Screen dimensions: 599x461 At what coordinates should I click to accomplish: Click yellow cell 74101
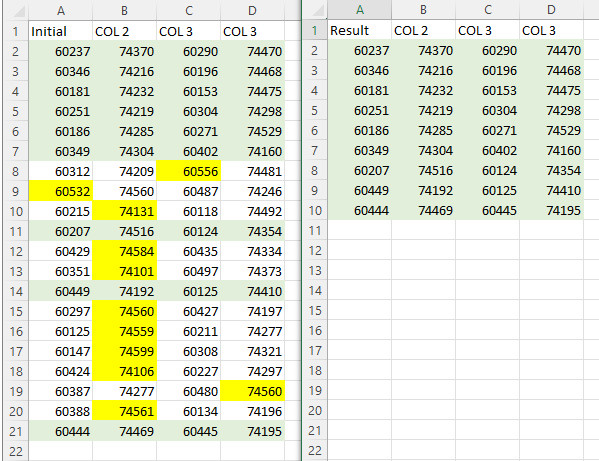(x=125, y=271)
